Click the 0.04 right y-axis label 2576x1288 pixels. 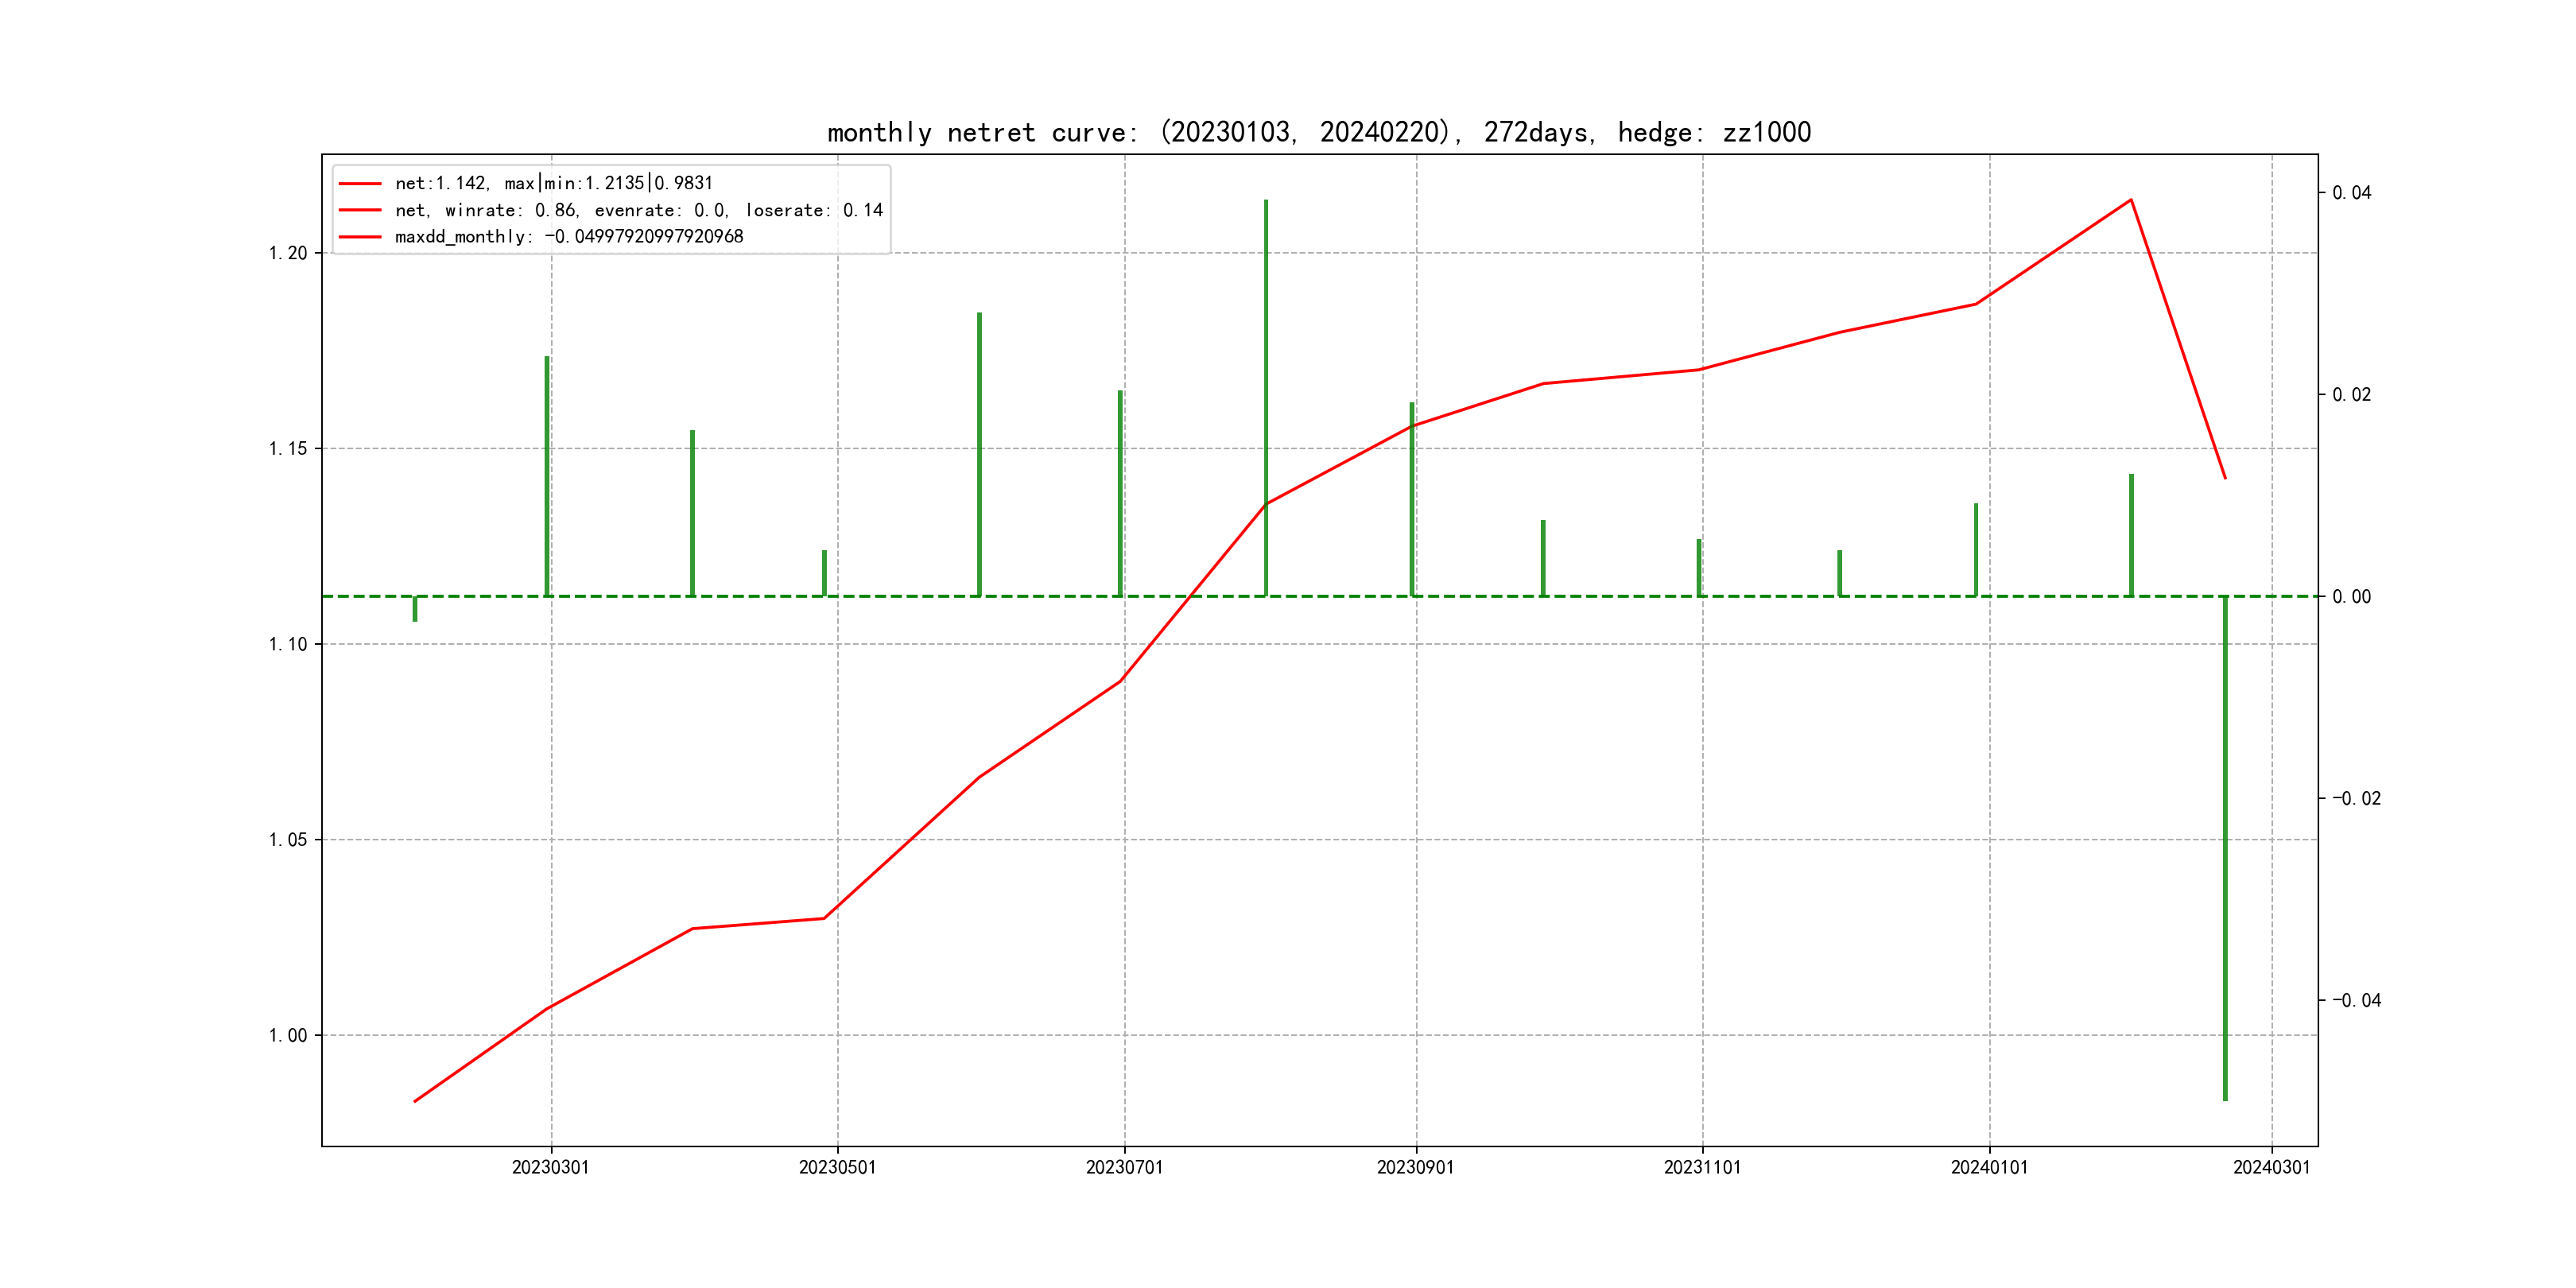tap(2351, 193)
